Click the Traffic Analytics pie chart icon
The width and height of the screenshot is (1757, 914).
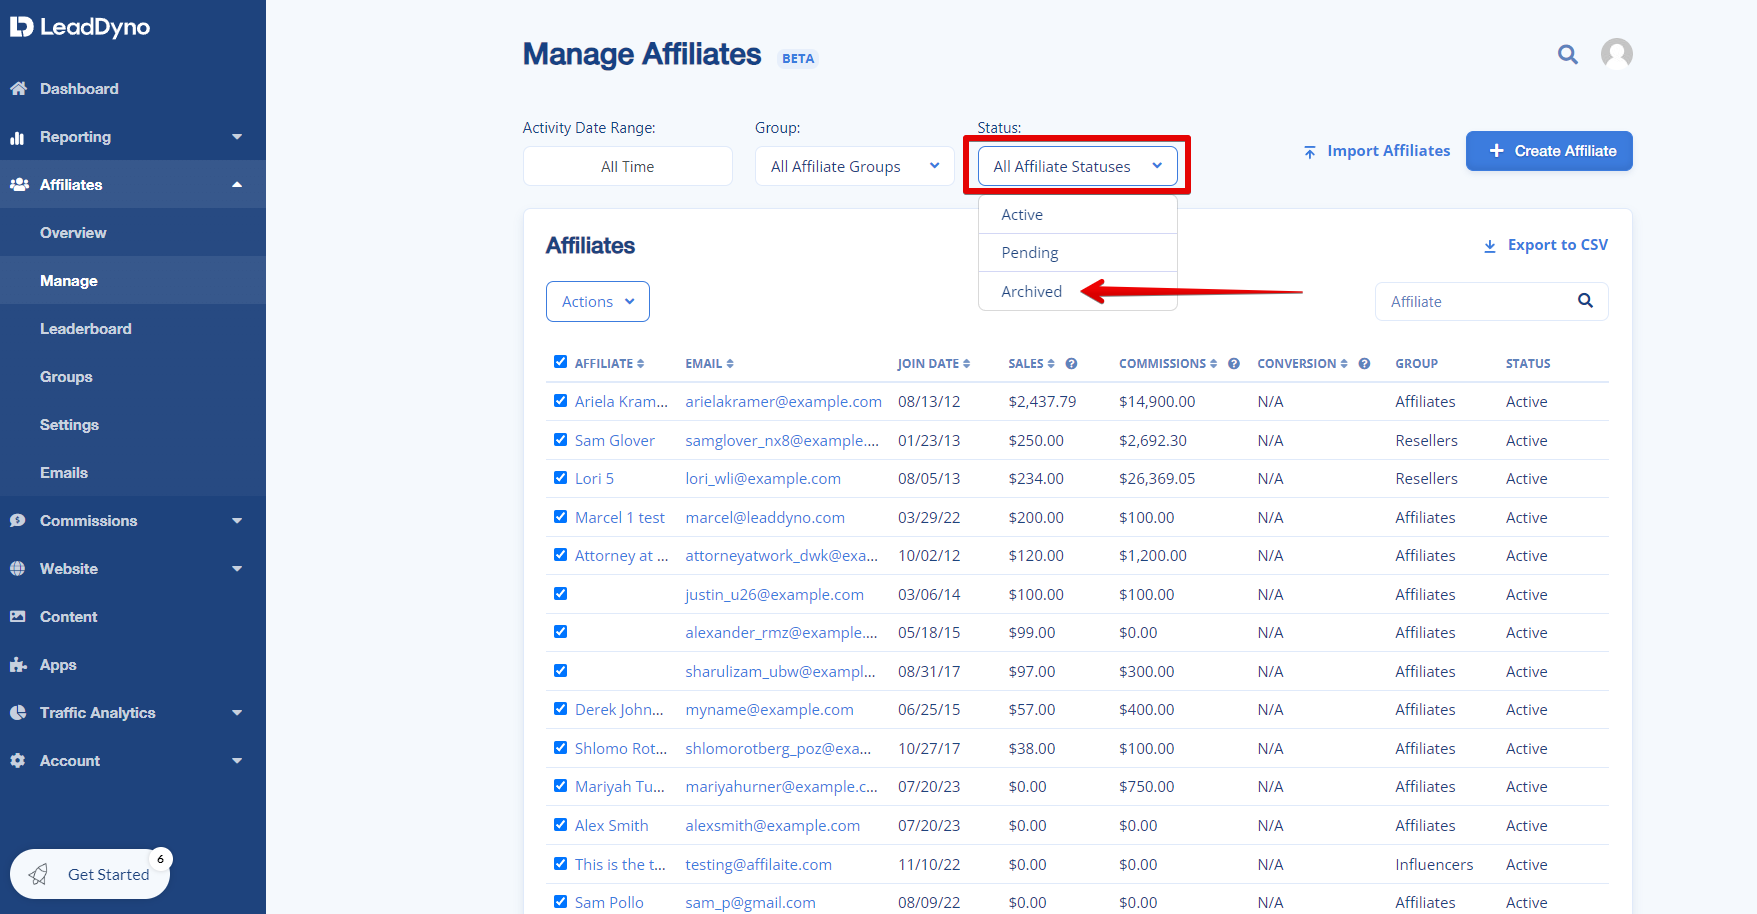[17, 713]
